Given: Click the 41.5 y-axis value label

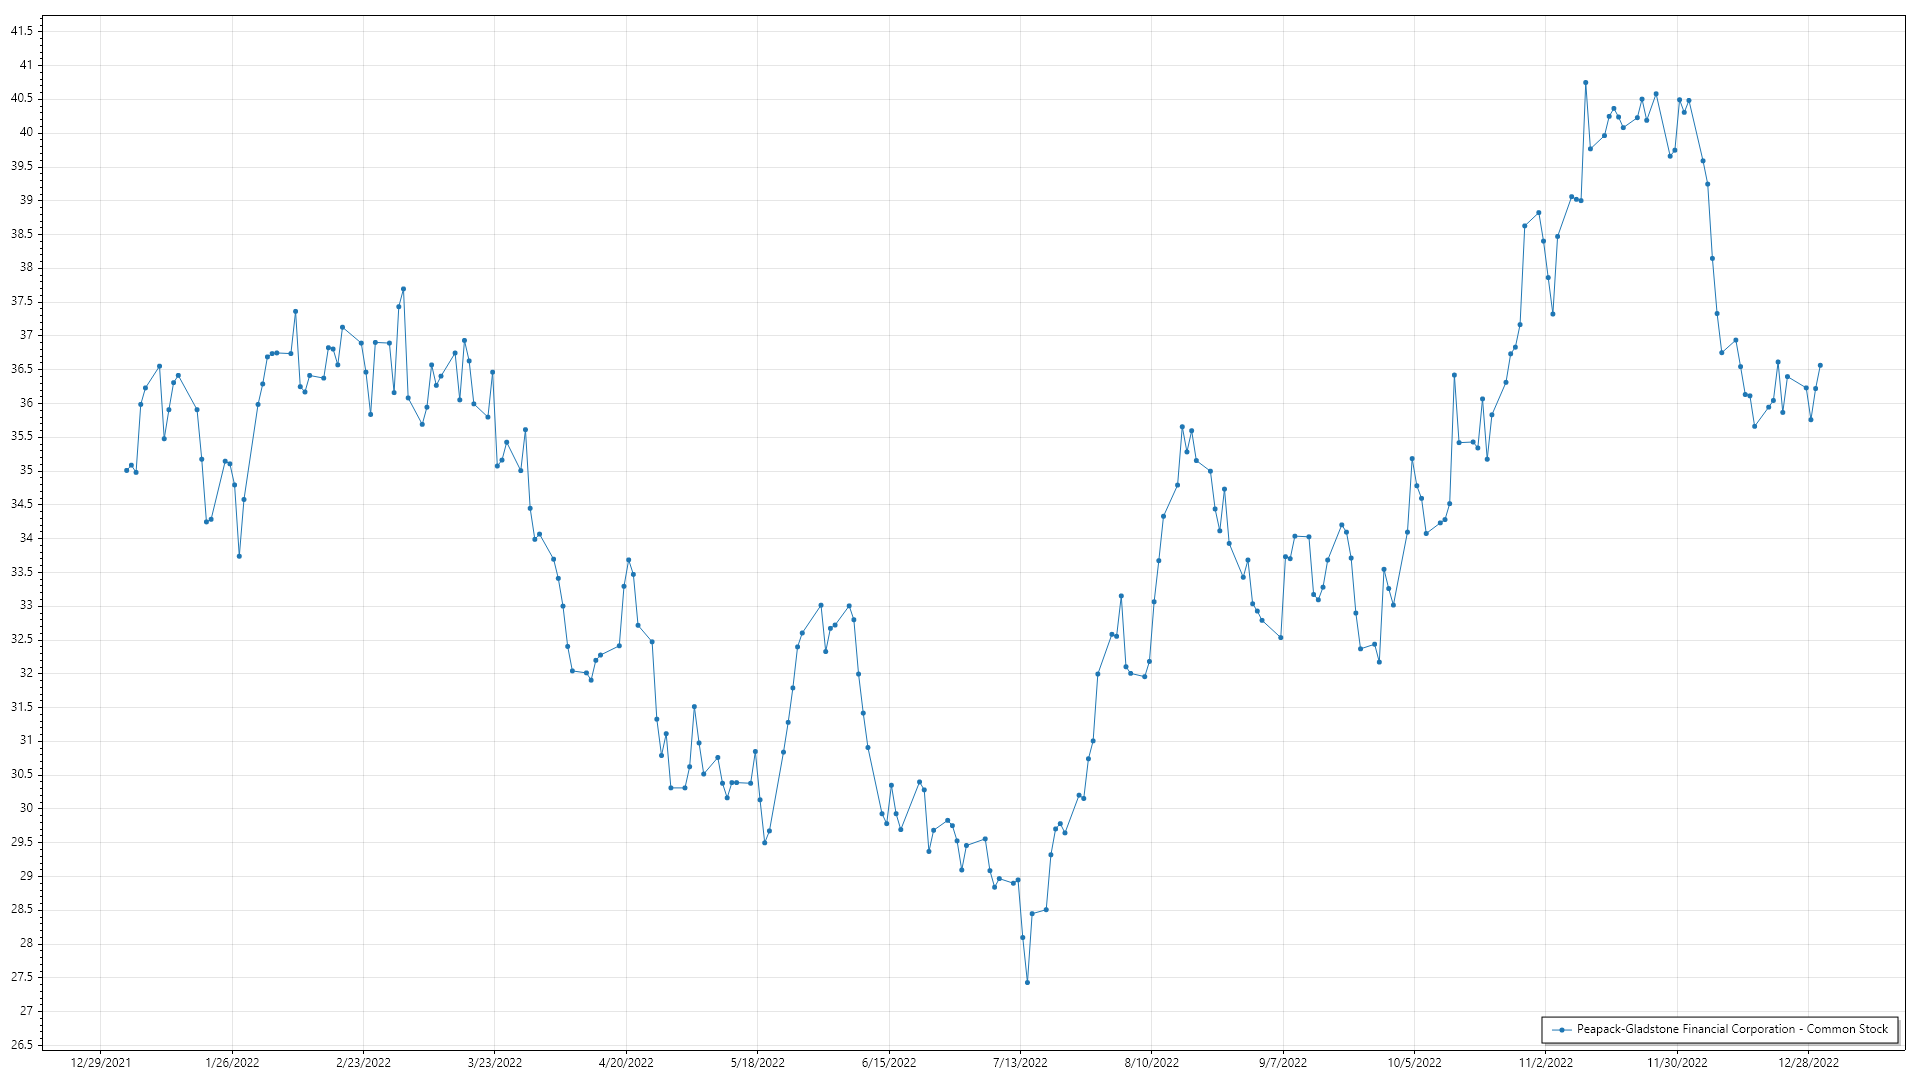Looking at the screenshot, I should (22, 31).
